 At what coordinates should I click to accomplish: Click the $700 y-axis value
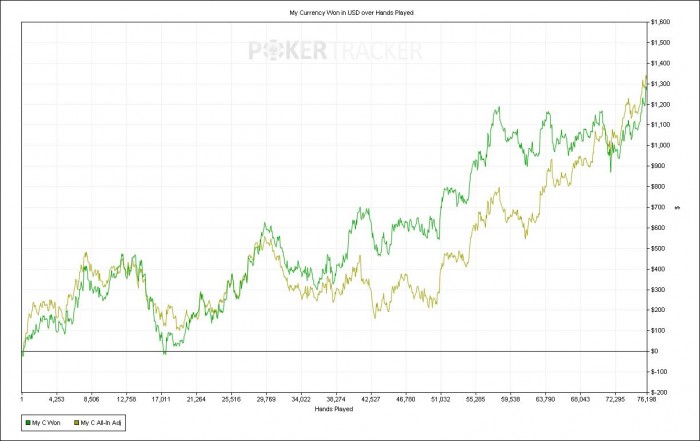[x=658, y=207]
